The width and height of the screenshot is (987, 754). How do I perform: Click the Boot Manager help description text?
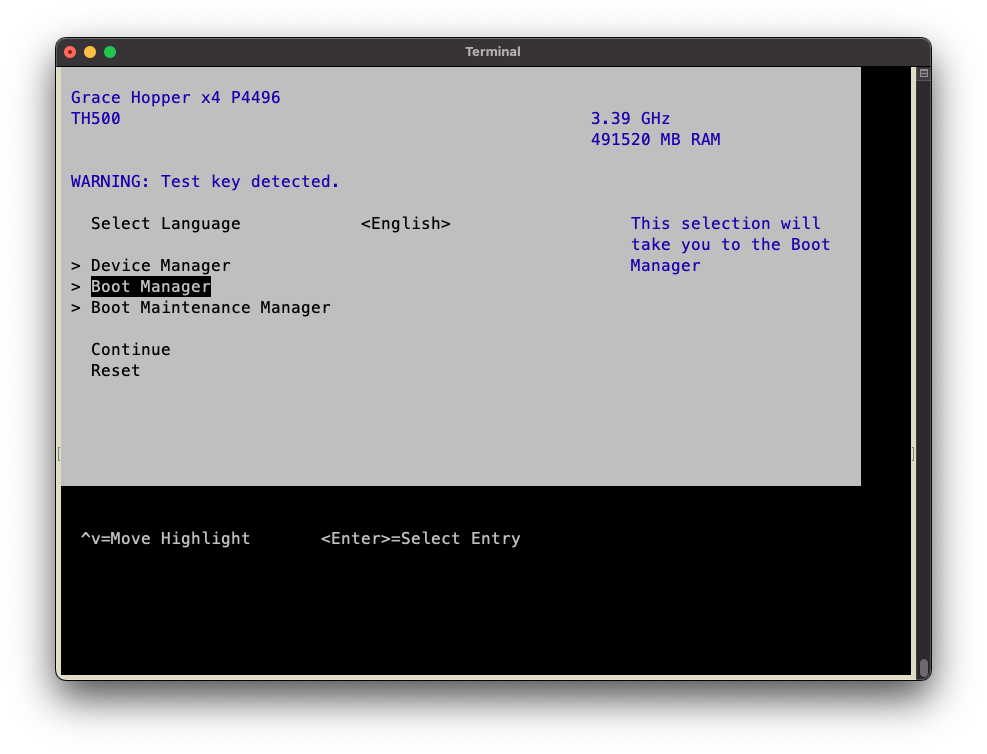(730, 245)
